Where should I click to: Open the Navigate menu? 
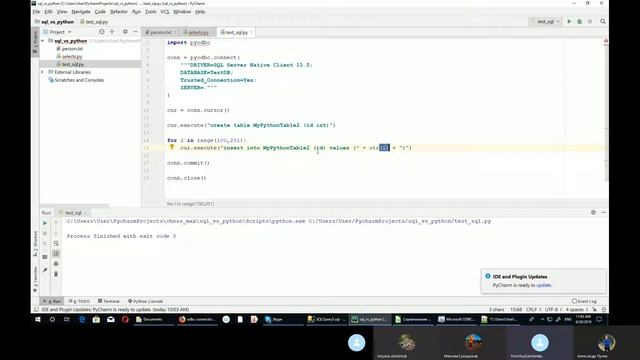coord(81,12)
